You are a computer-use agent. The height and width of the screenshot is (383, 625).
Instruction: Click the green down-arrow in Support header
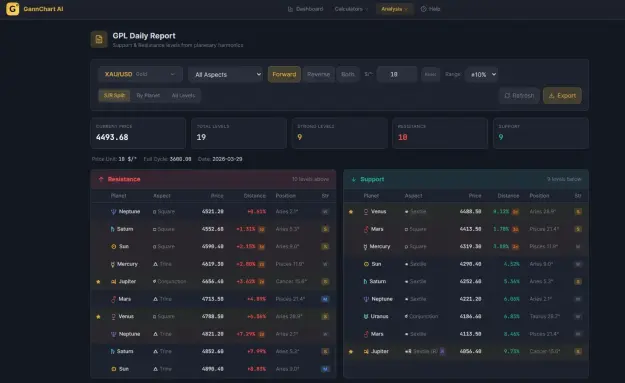click(x=354, y=179)
